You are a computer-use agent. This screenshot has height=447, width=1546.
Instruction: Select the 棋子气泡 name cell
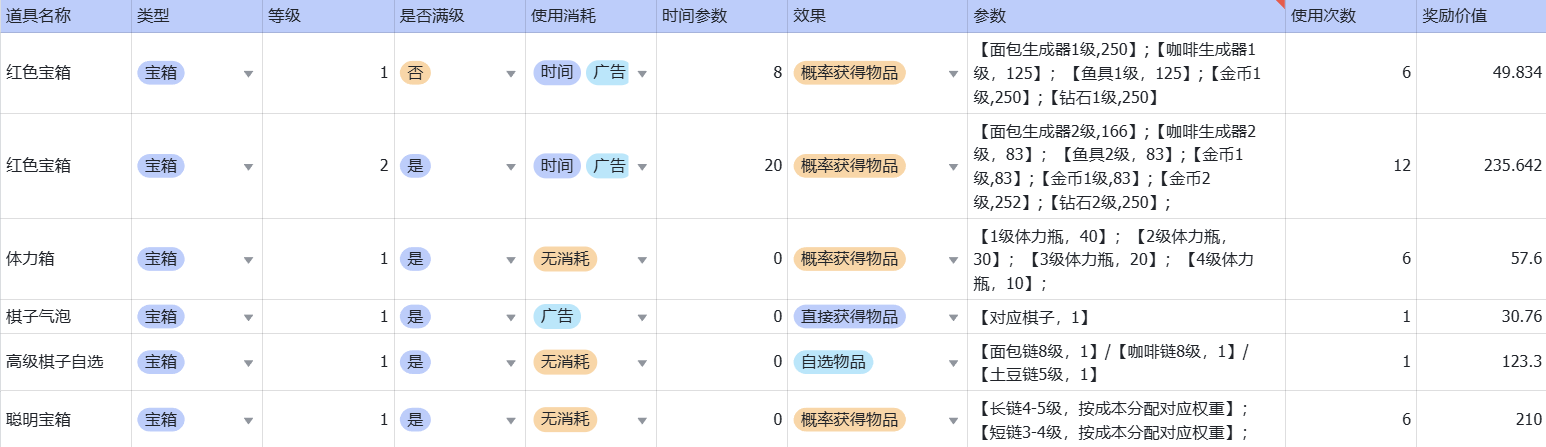[66, 317]
